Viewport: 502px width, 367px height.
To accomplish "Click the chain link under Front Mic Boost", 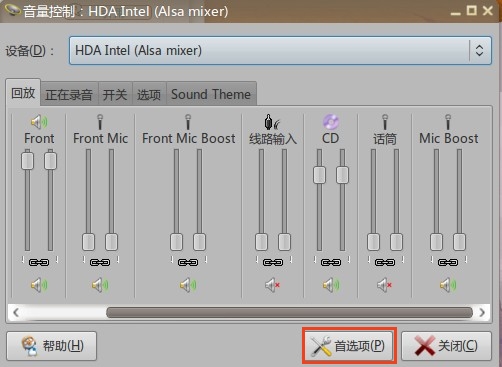I will 188,262.
